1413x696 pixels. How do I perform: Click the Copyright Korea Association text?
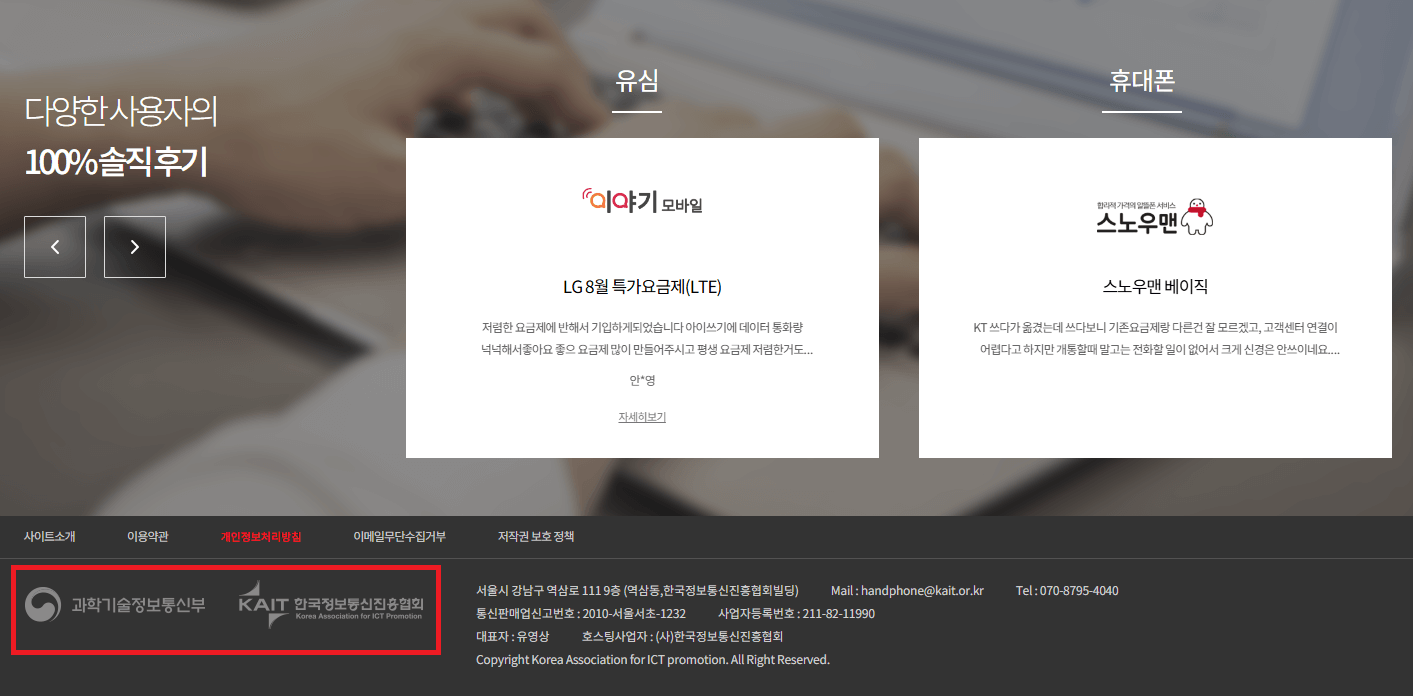tap(653, 660)
